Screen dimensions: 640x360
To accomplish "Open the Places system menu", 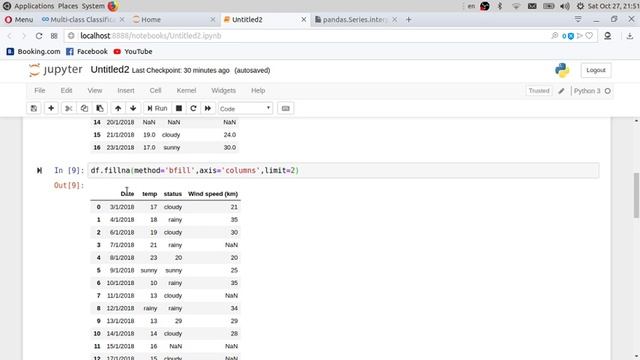I will (x=68, y=6).
